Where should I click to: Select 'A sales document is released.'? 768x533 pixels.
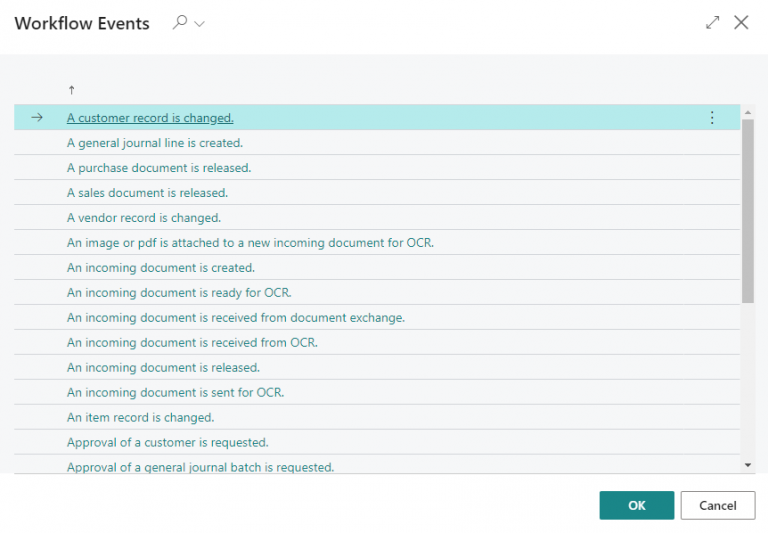pyautogui.click(x=147, y=193)
